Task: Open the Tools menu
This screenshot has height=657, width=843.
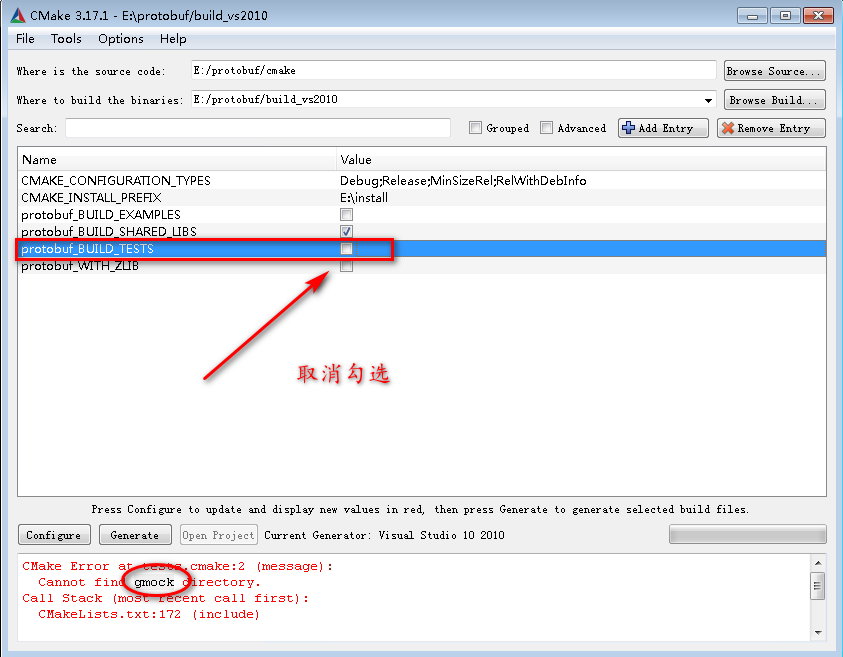Action: pyautogui.click(x=66, y=39)
